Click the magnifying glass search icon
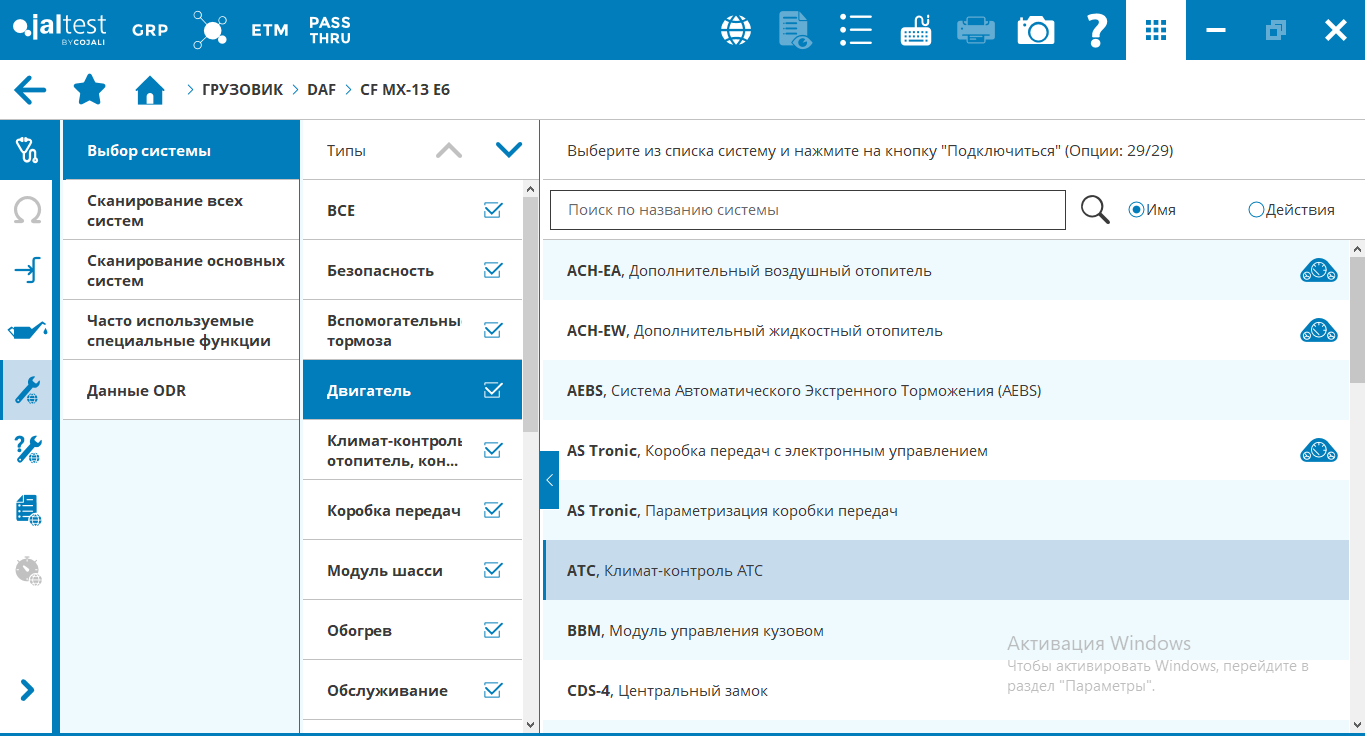Image resolution: width=1365 pixels, height=736 pixels. 1095,210
